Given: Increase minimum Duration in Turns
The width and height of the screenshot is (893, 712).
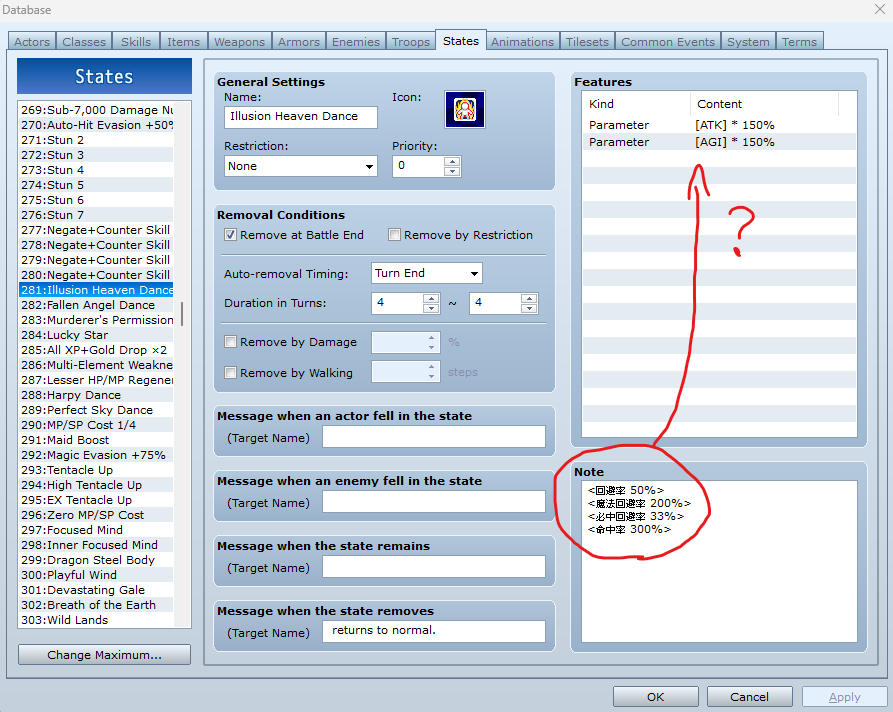Looking at the screenshot, I should click(x=431, y=298).
